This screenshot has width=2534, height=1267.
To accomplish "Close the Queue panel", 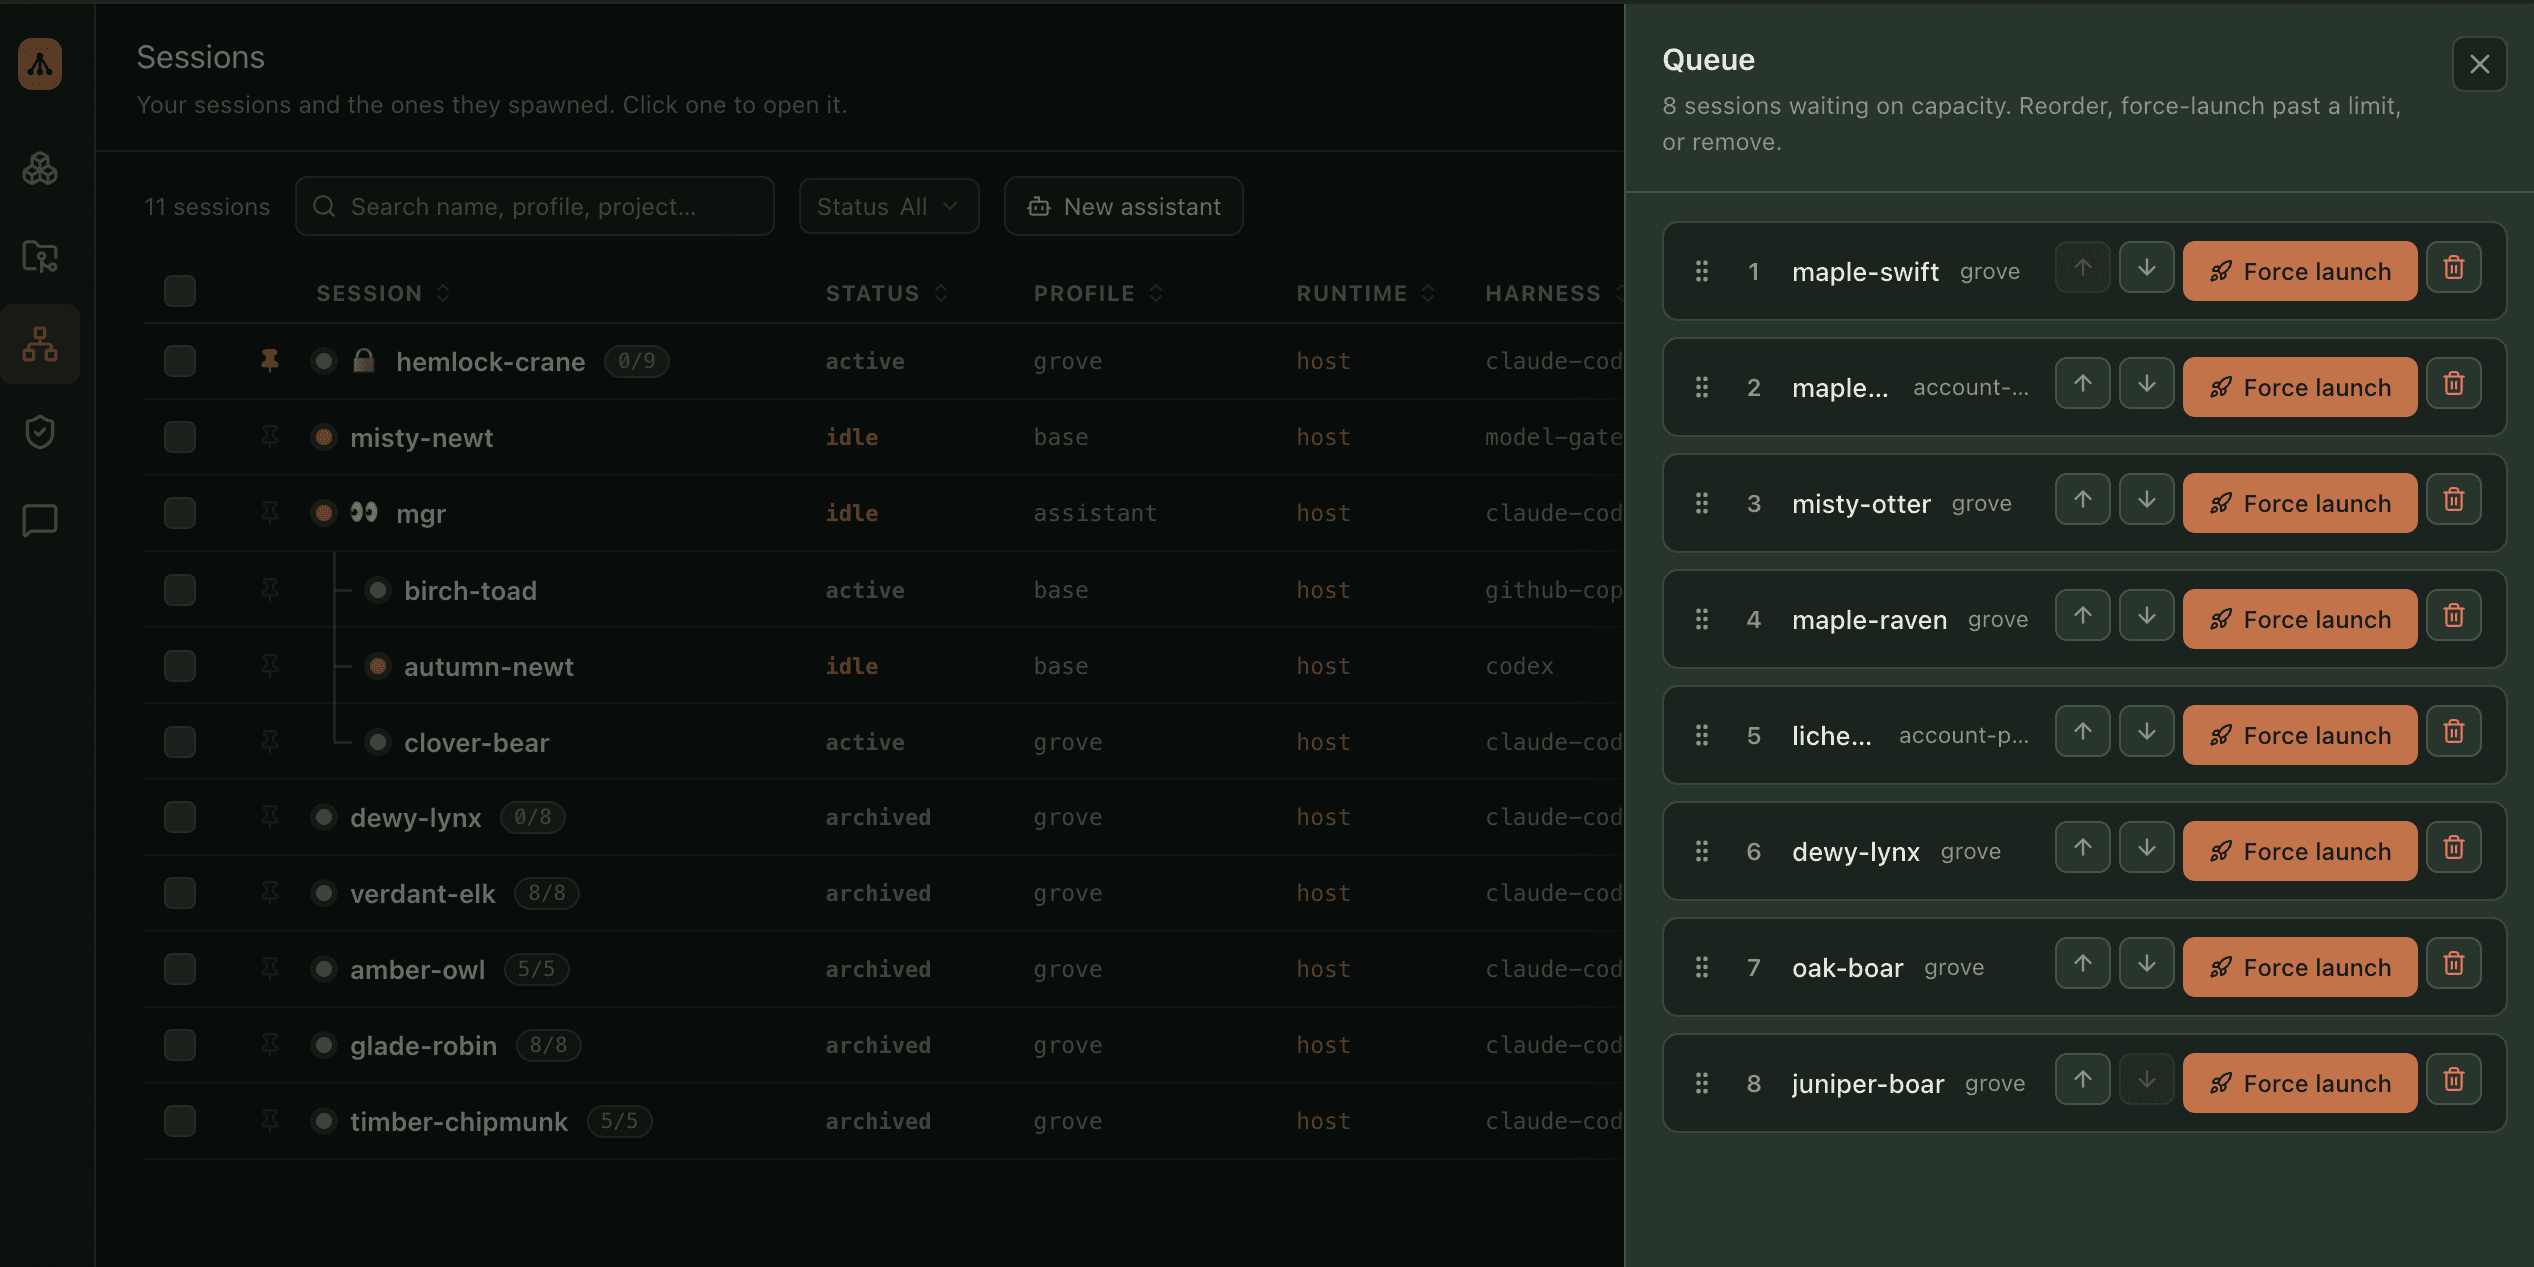I will (x=2479, y=64).
